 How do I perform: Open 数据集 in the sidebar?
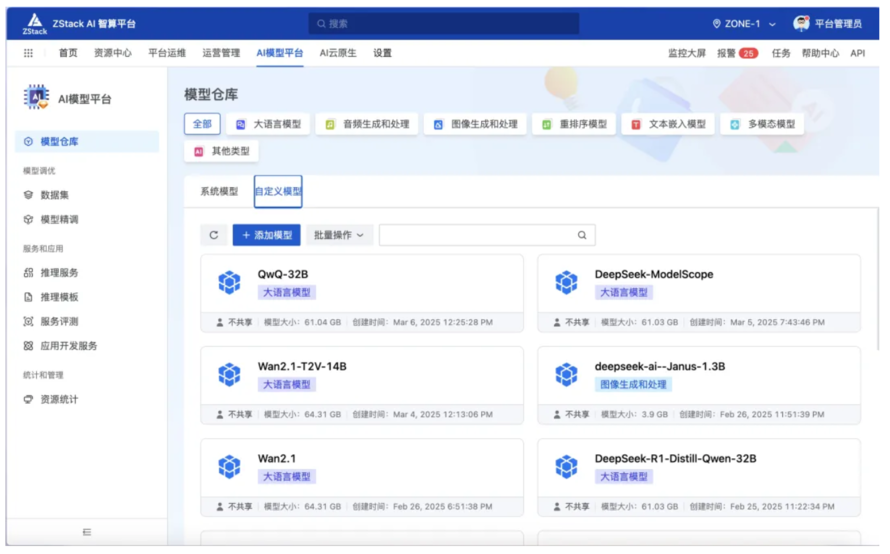point(55,195)
